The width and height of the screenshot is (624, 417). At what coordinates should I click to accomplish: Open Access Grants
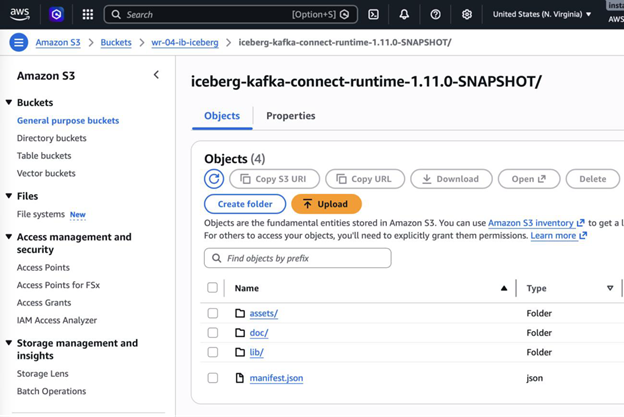pos(44,302)
